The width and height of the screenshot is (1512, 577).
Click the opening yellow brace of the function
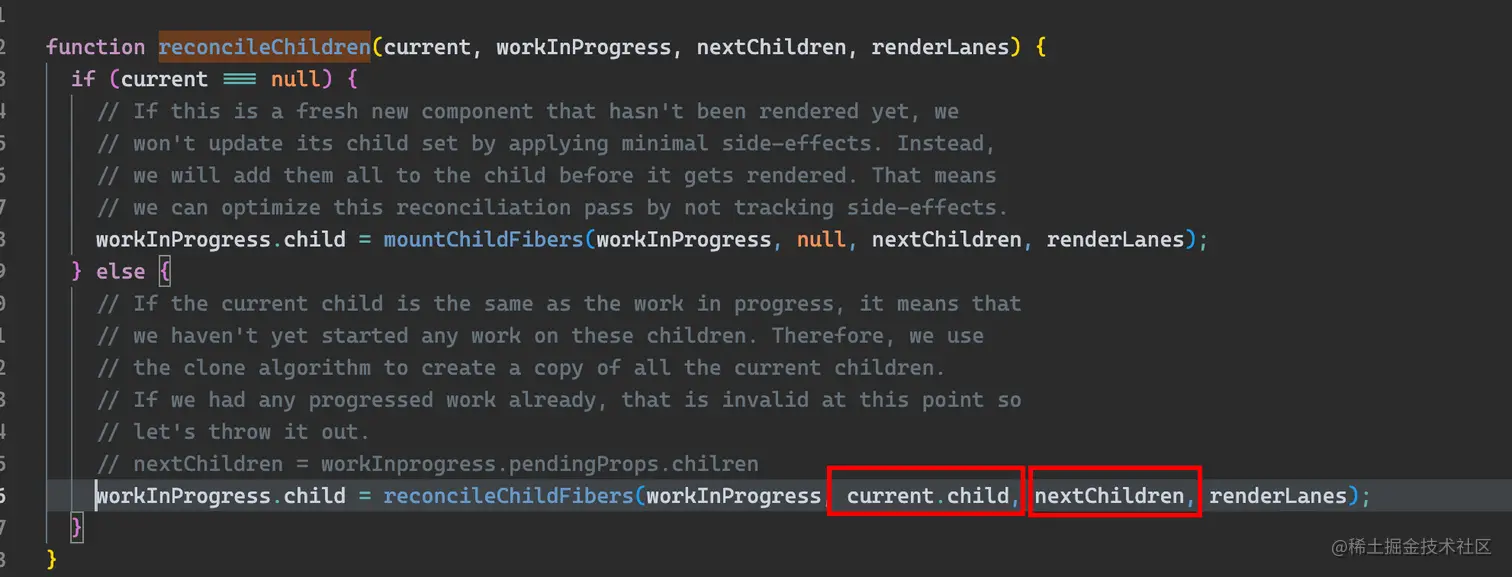tap(1040, 47)
